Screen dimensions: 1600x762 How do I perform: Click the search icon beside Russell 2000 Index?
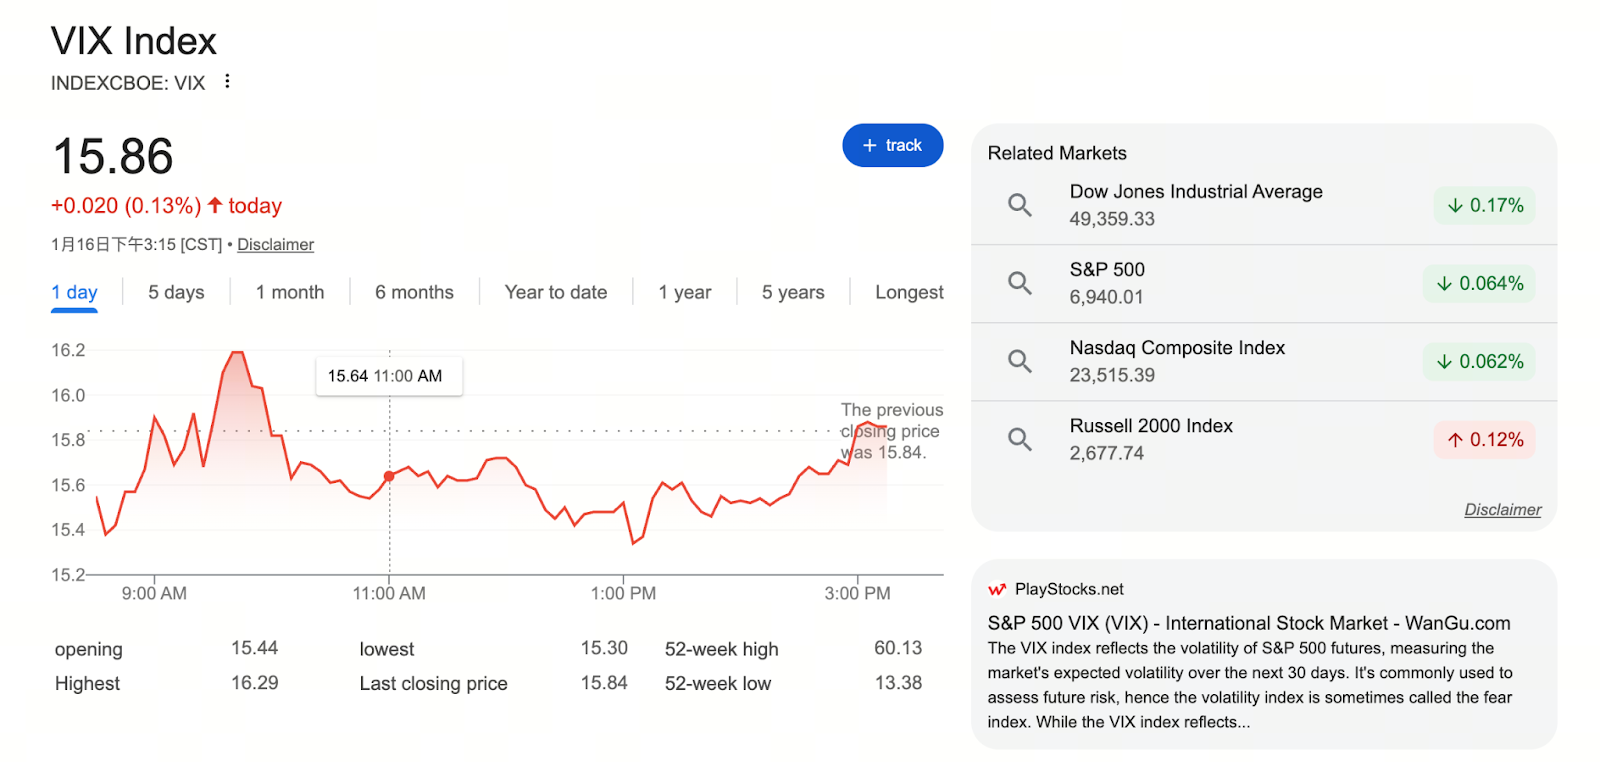[1019, 439]
